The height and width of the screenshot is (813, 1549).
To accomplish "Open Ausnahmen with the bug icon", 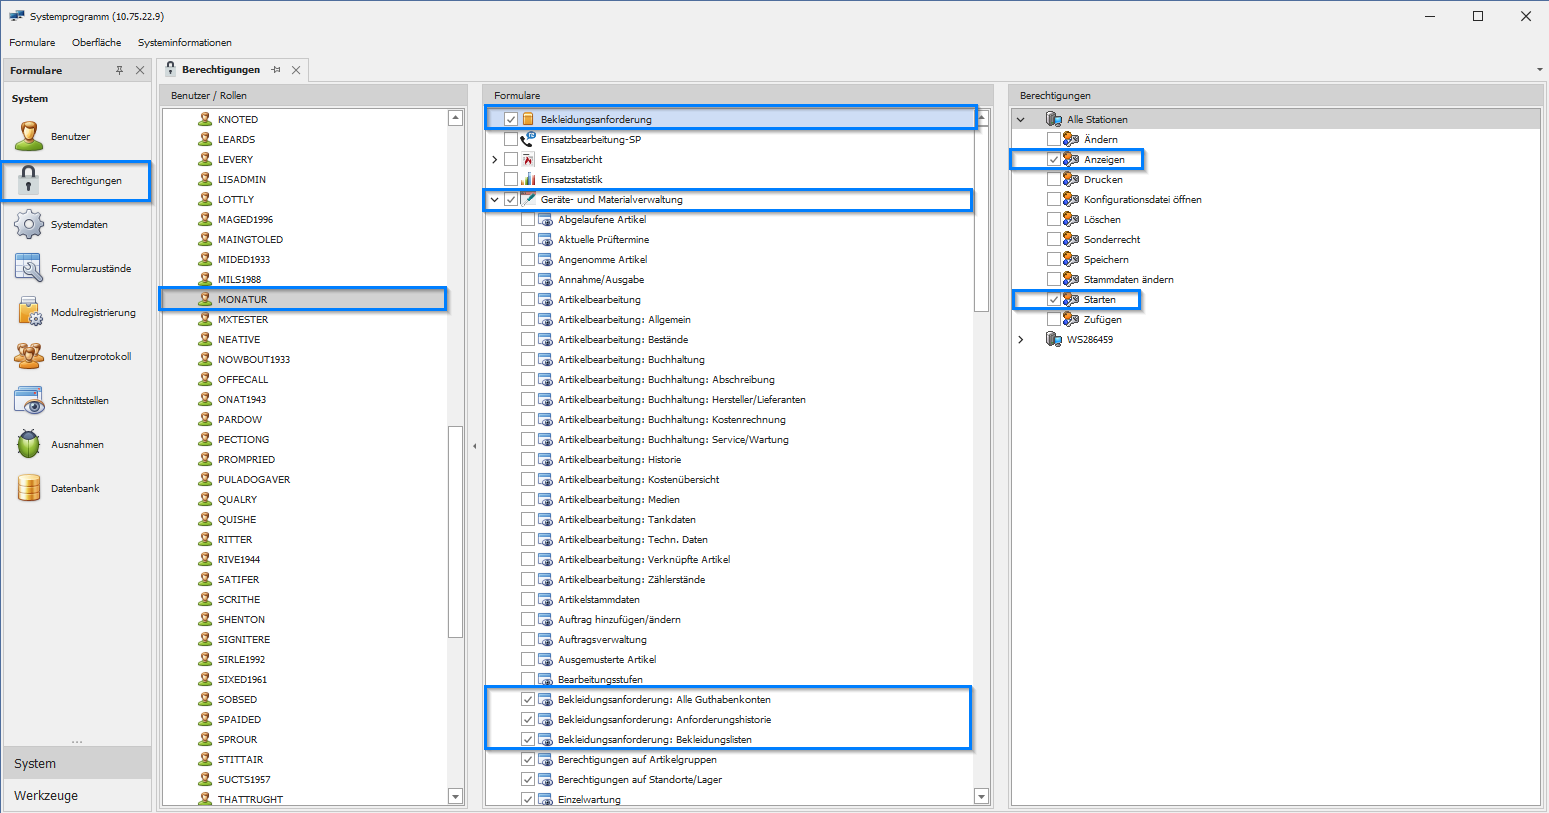I will [x=29, y=444].
